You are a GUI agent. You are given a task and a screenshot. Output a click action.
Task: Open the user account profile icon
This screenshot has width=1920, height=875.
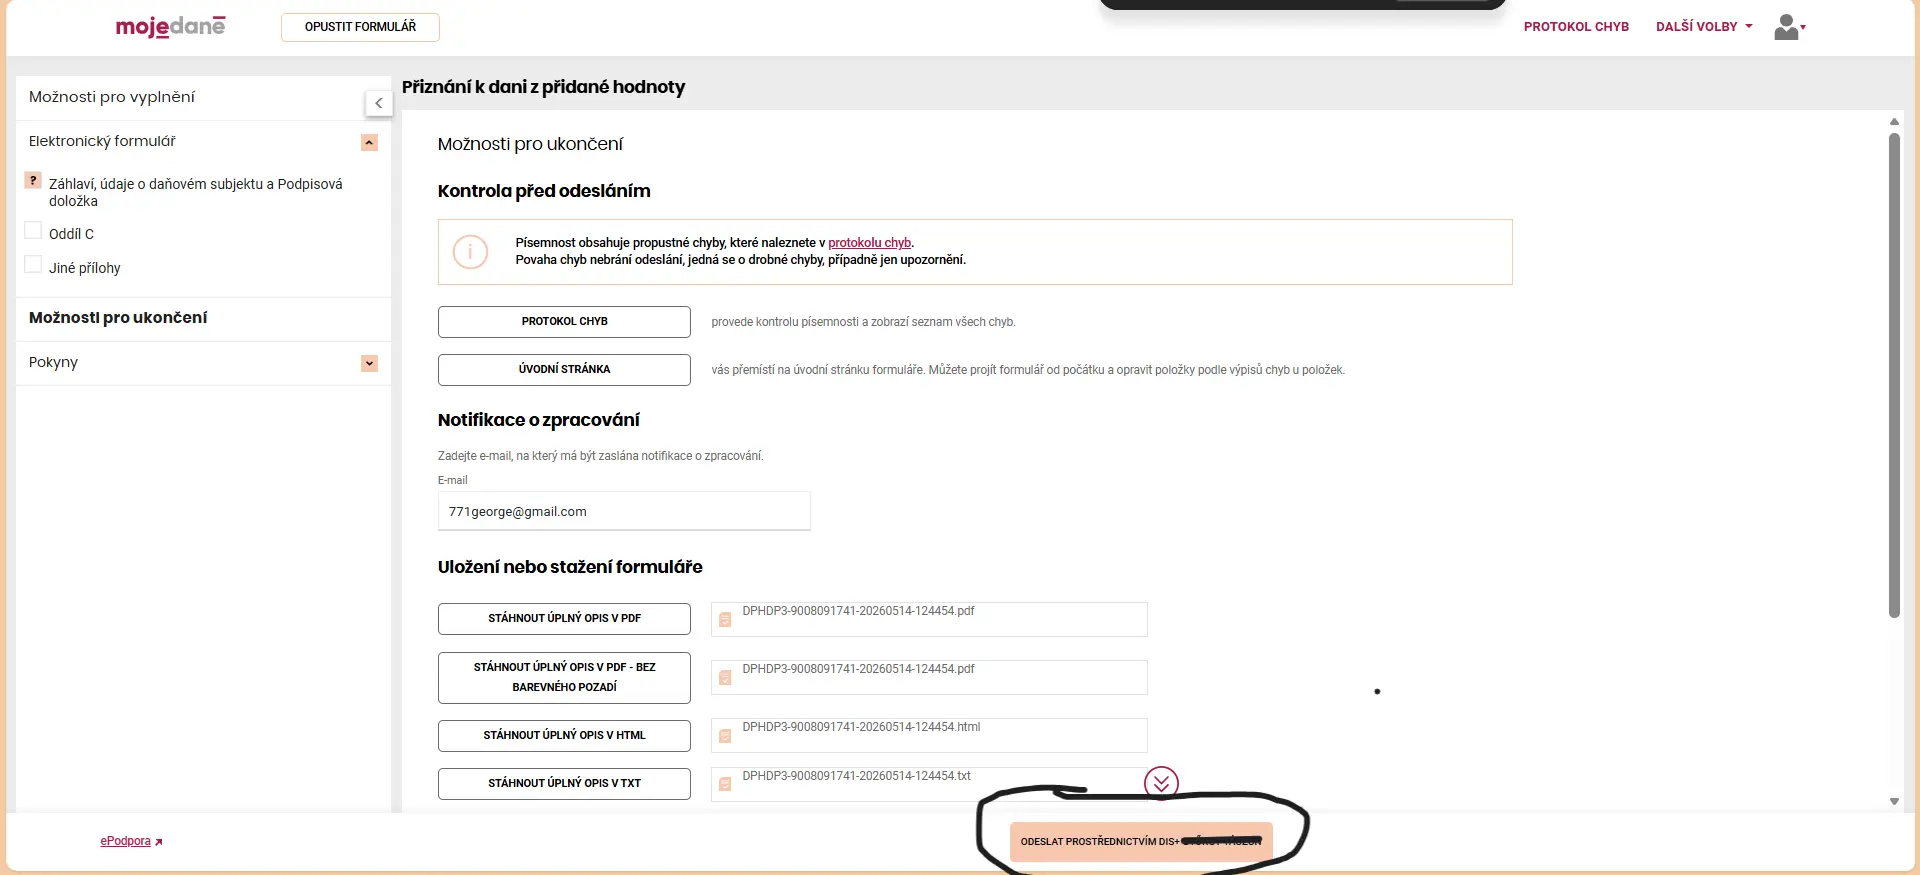click(1789, 27)
